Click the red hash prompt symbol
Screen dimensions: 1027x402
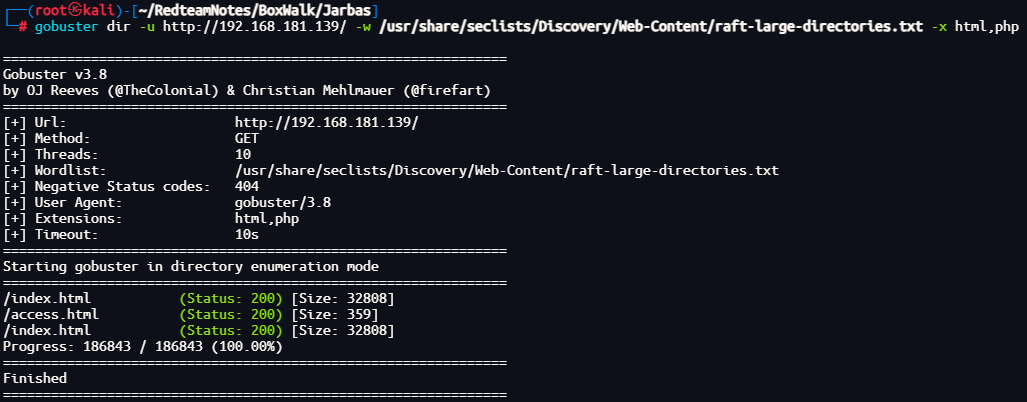coord(22,27)
